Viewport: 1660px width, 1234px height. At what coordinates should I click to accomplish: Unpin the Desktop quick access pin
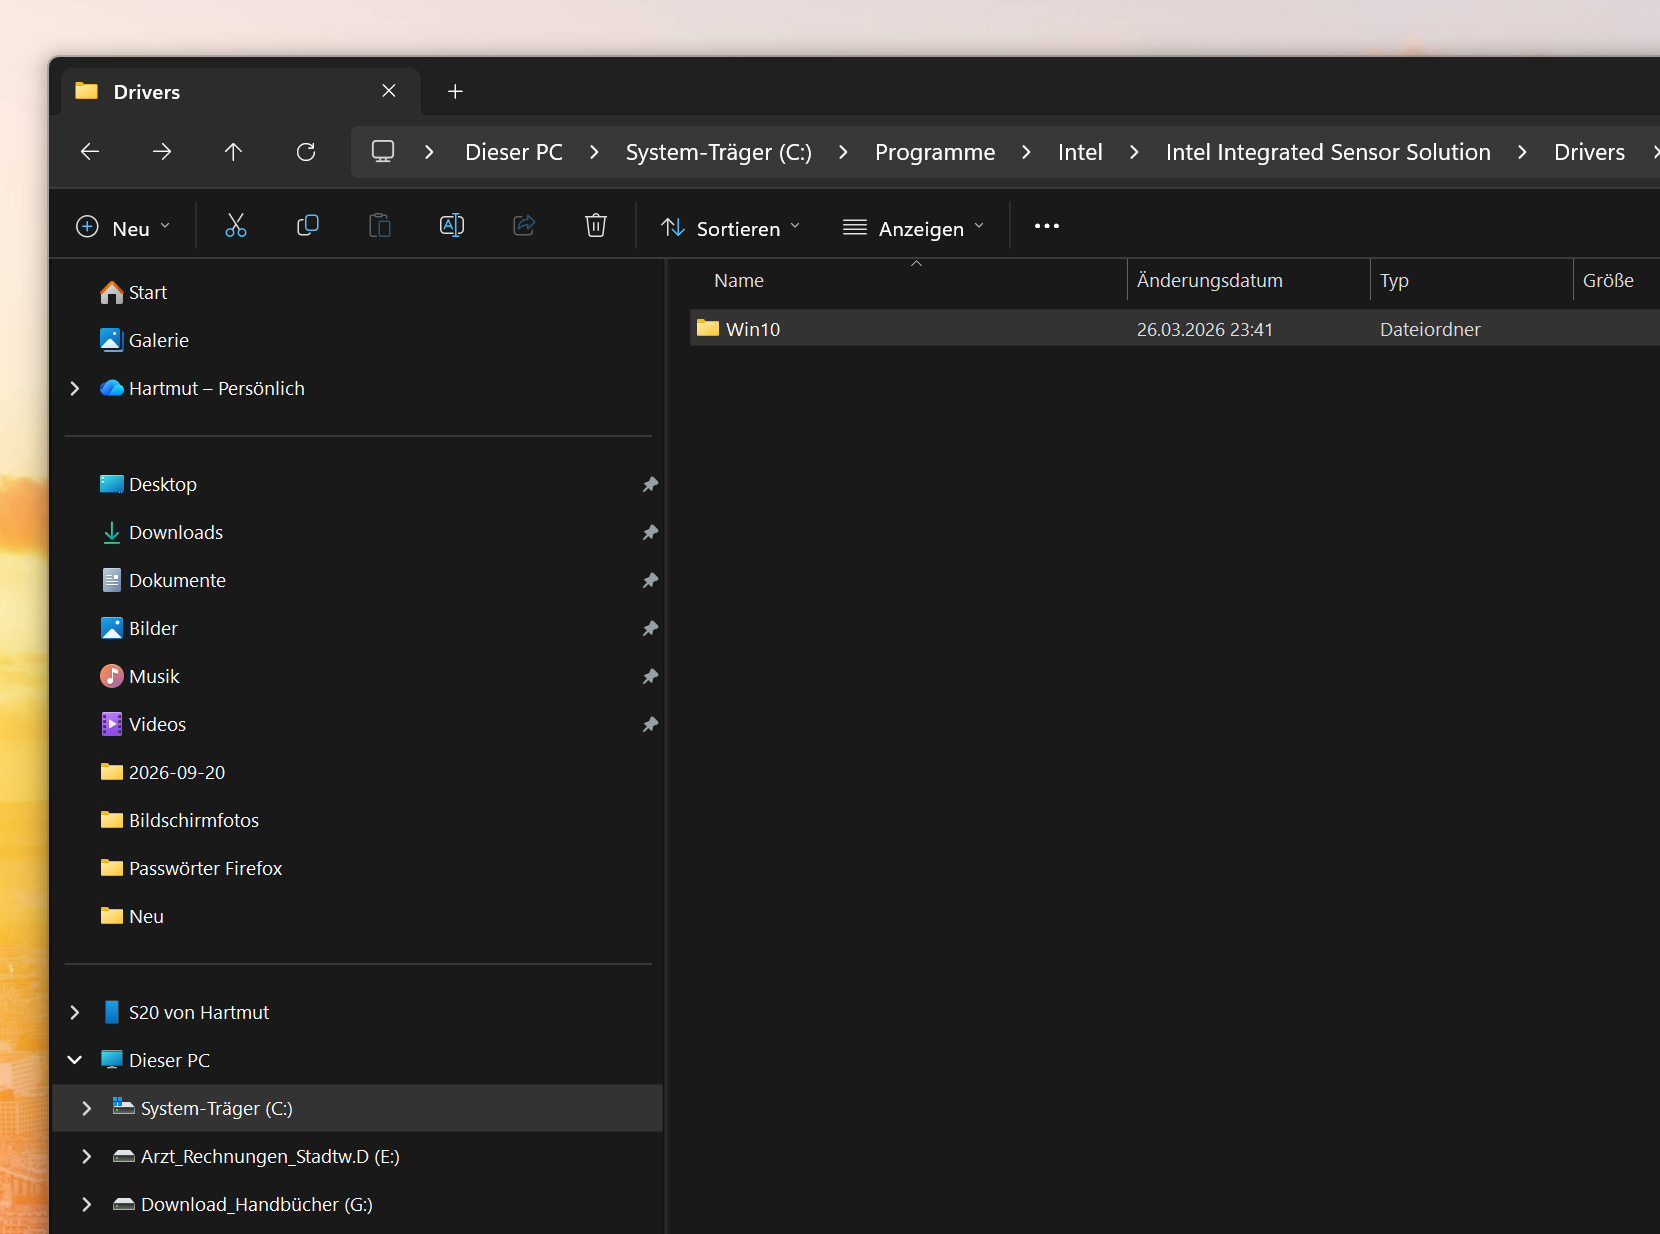pos(650,485)
